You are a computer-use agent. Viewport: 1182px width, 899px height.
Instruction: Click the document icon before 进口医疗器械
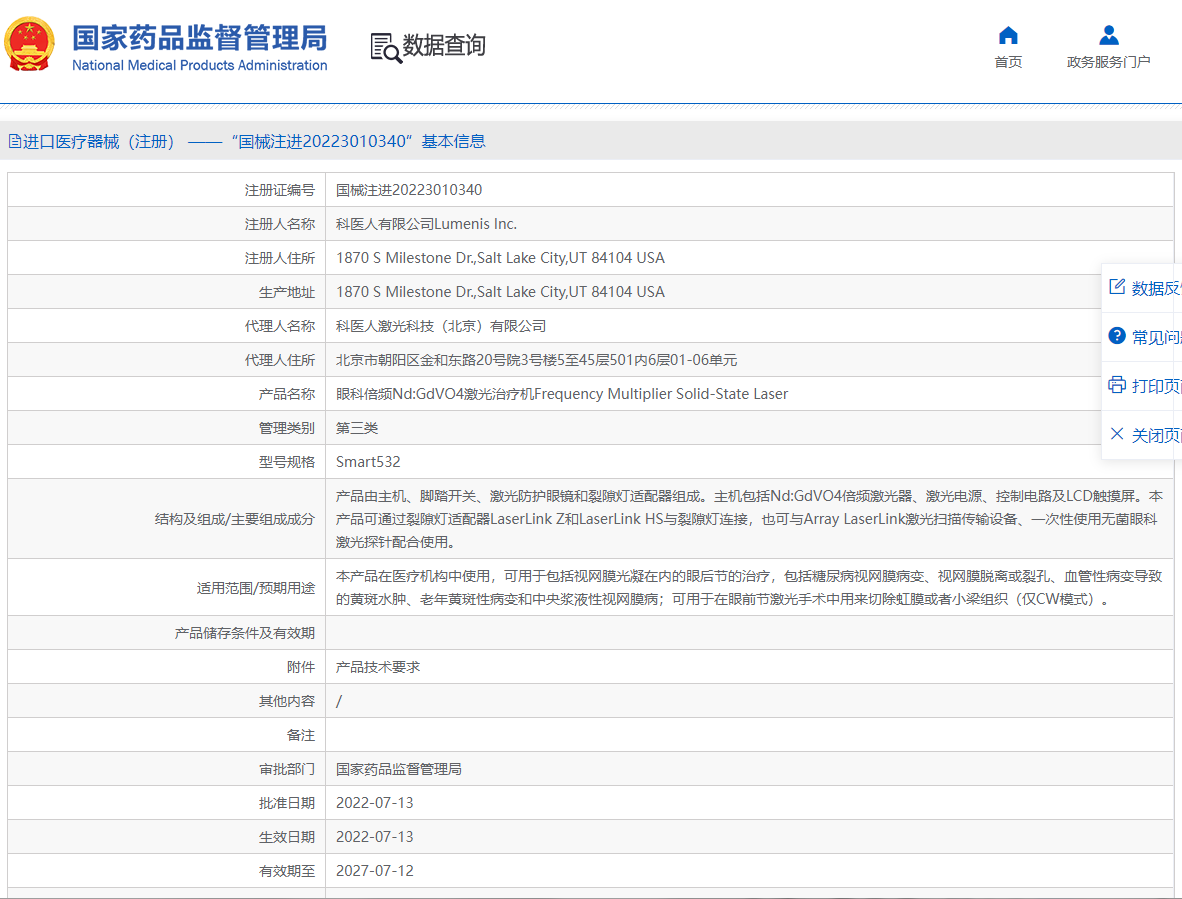[x=14, y=141]
